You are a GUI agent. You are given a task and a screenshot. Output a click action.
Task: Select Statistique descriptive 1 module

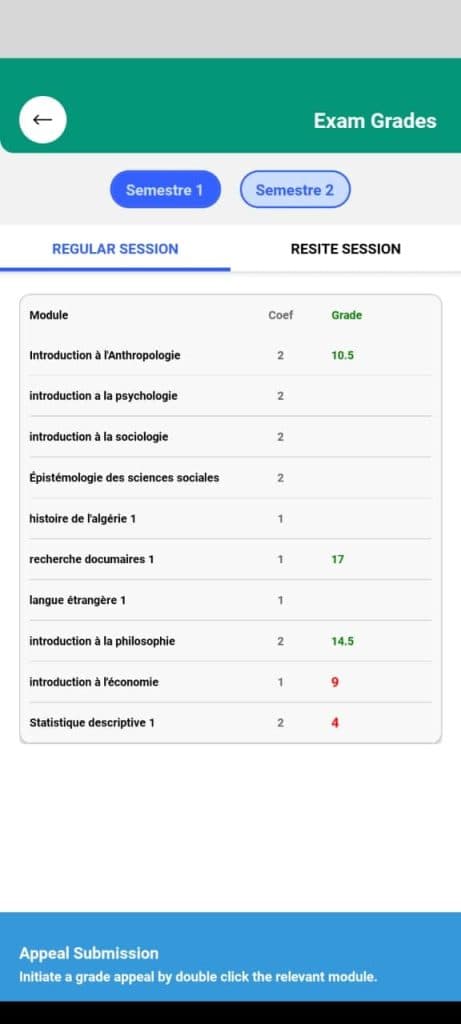pos(230,723)
